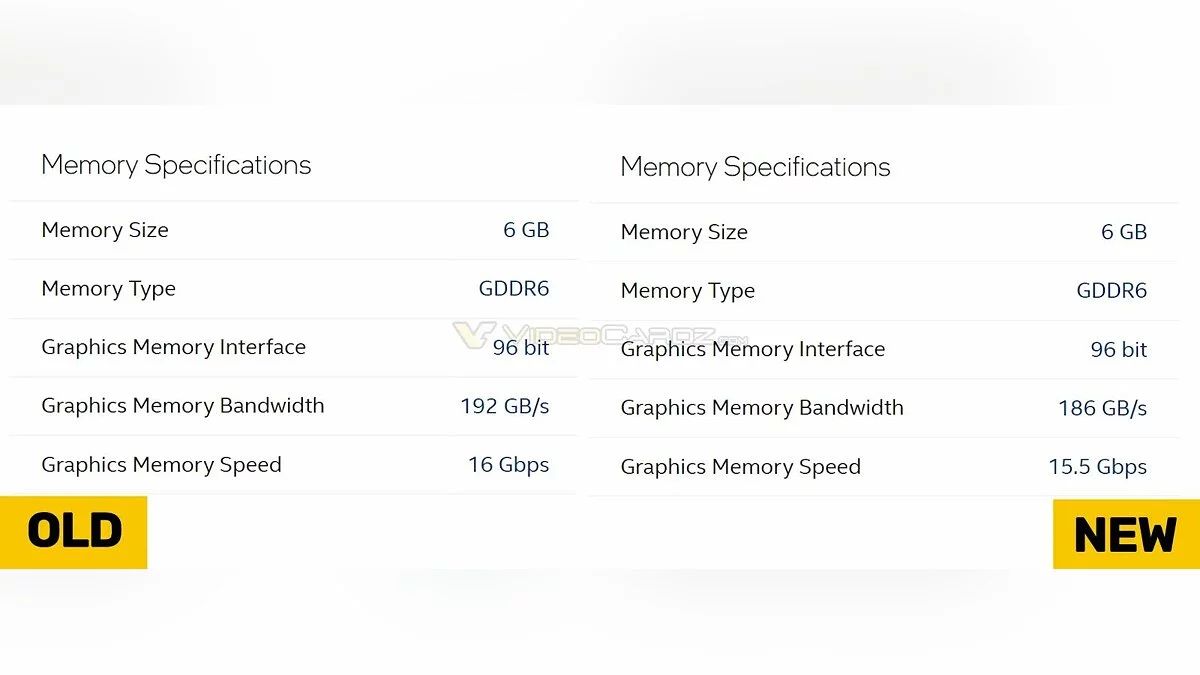
Task: Click 96 bit value in new specs
Action: coord(1118,350)
